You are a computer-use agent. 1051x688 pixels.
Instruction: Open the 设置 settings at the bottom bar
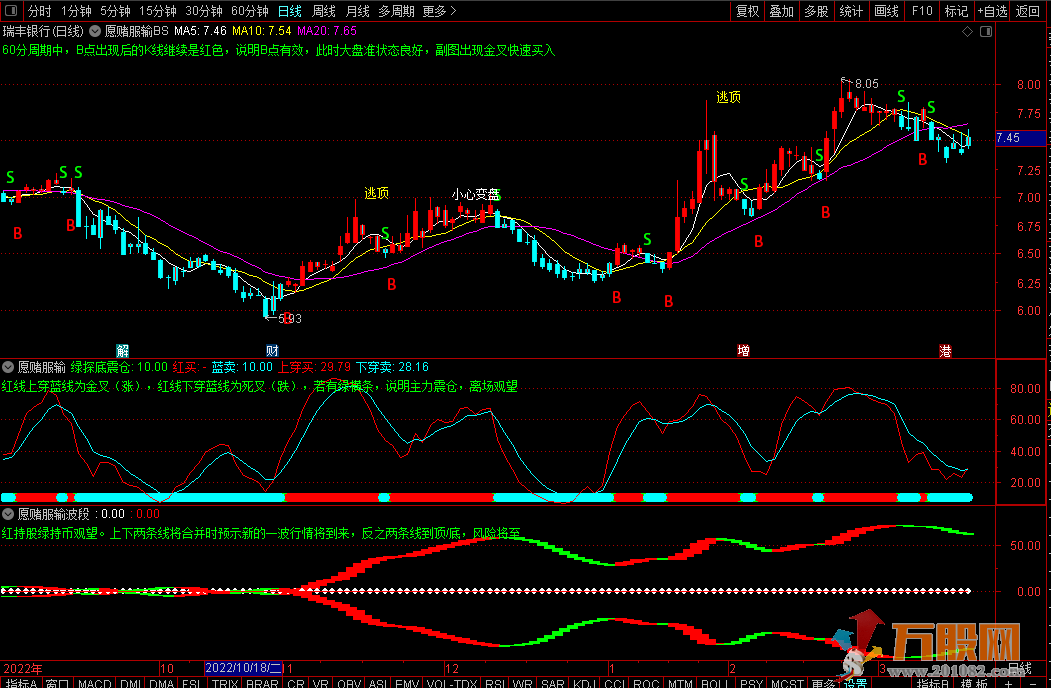click(855, 683)
